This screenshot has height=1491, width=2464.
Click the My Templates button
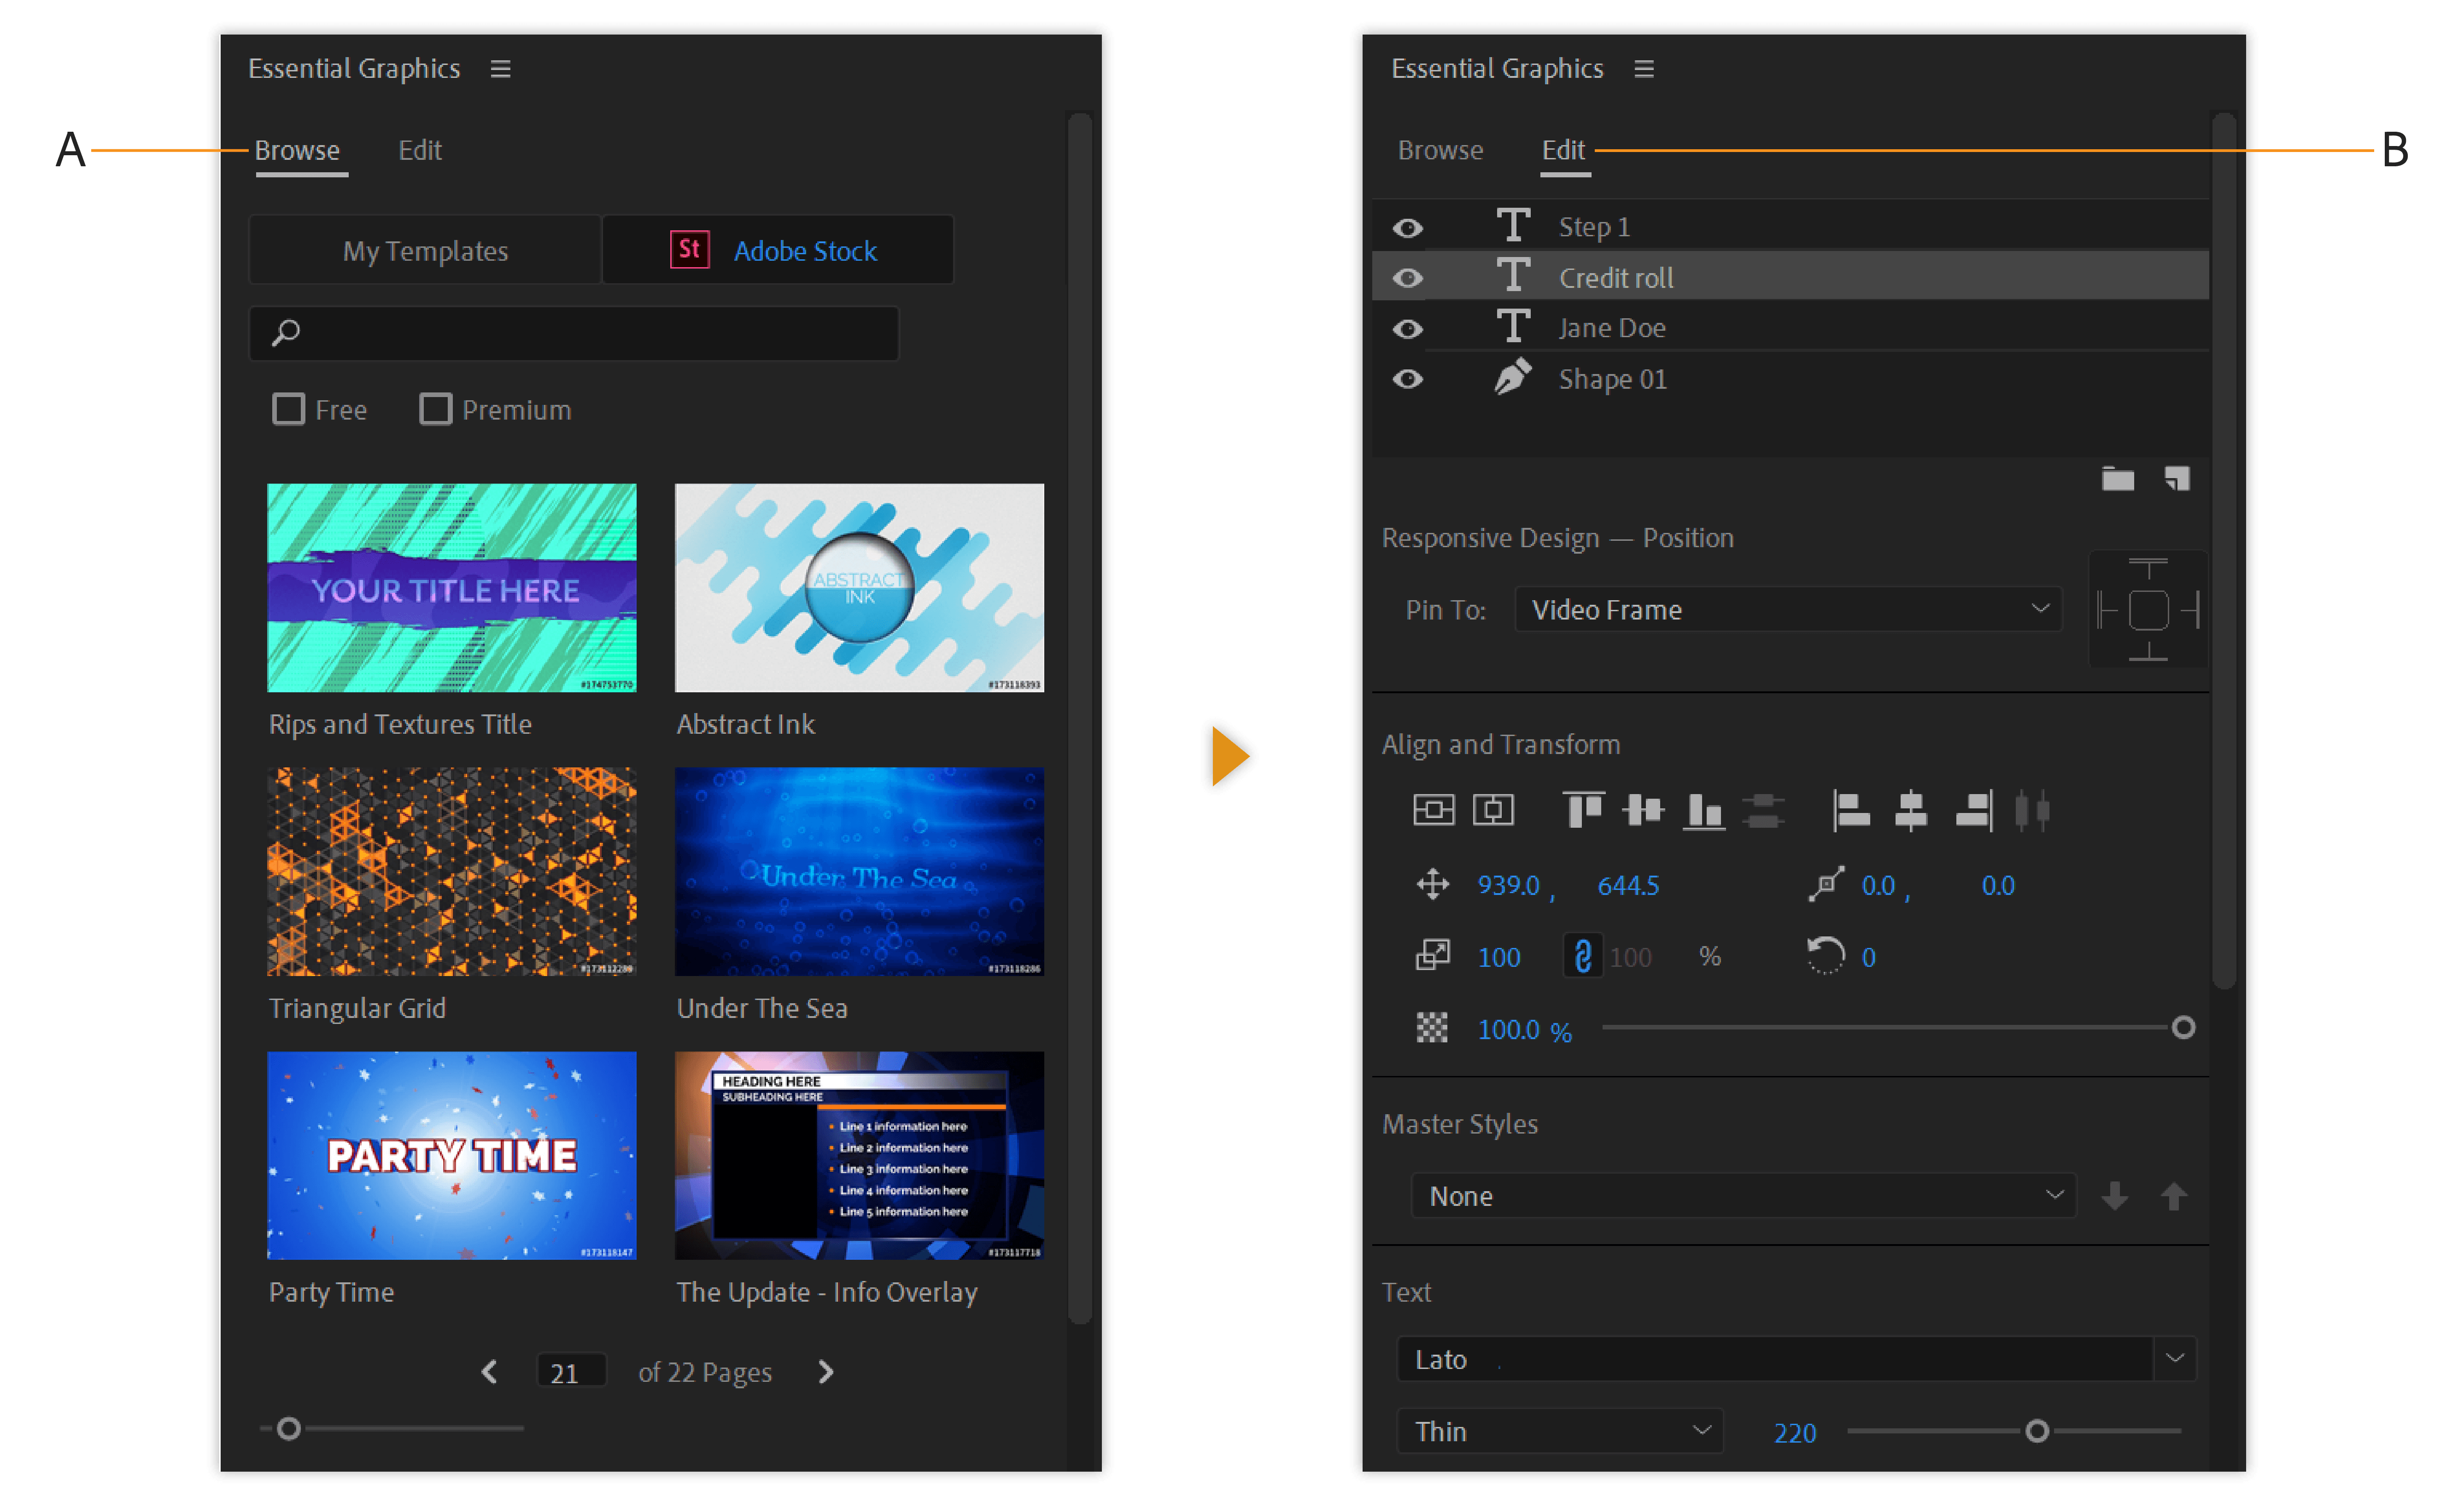pyautogui.click(x=425, y=250)
